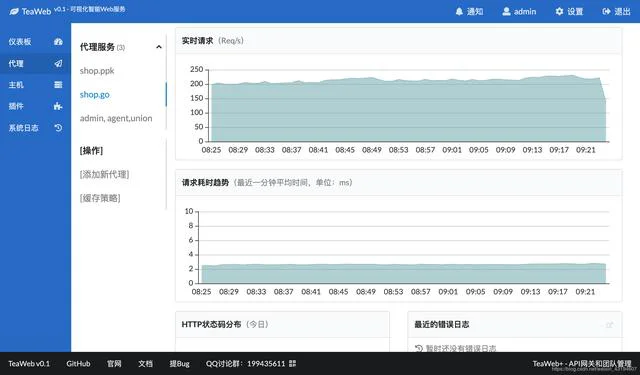
Task: Click the QR code icon beside QQ group
Action: 292,364
